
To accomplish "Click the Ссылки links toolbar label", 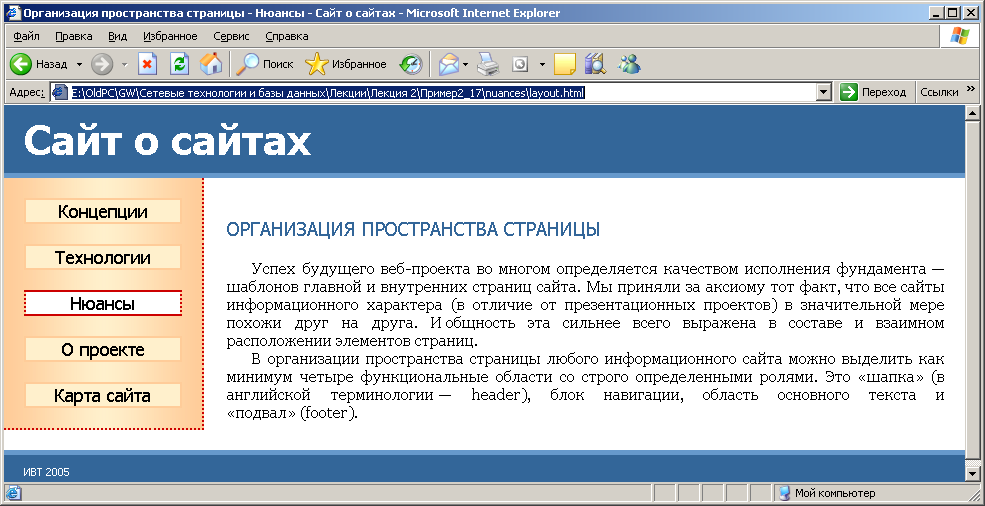I will point(939,92).
